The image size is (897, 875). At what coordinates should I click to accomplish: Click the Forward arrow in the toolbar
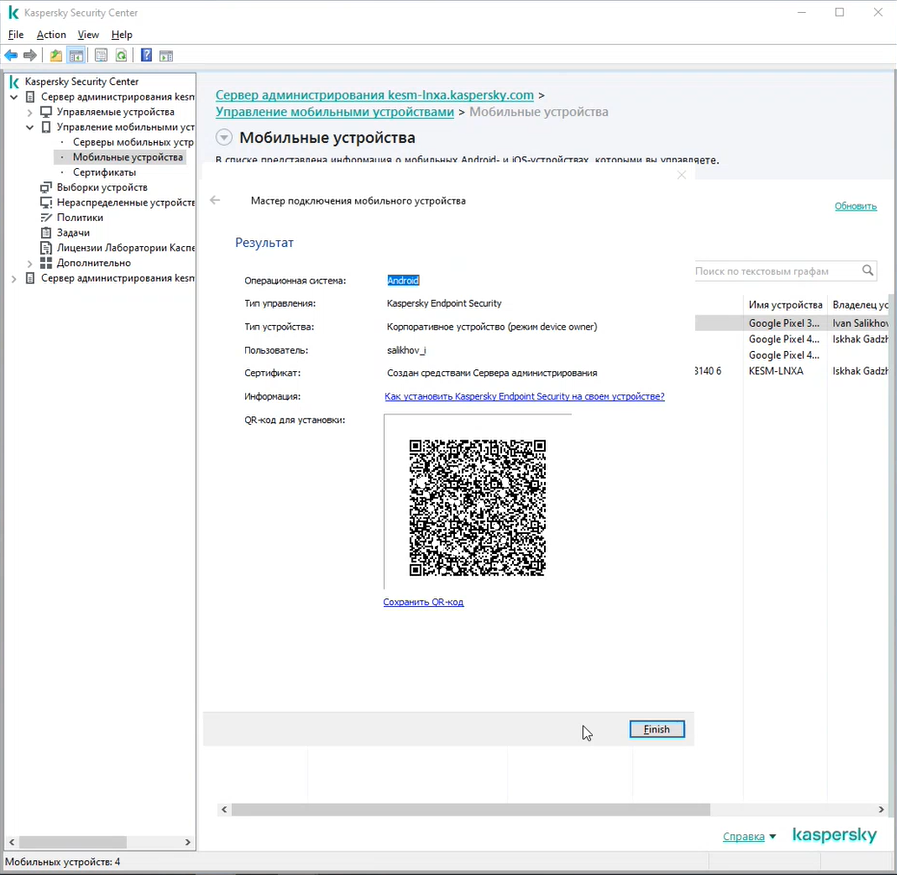pyautogui.click(x=30, y=55)
